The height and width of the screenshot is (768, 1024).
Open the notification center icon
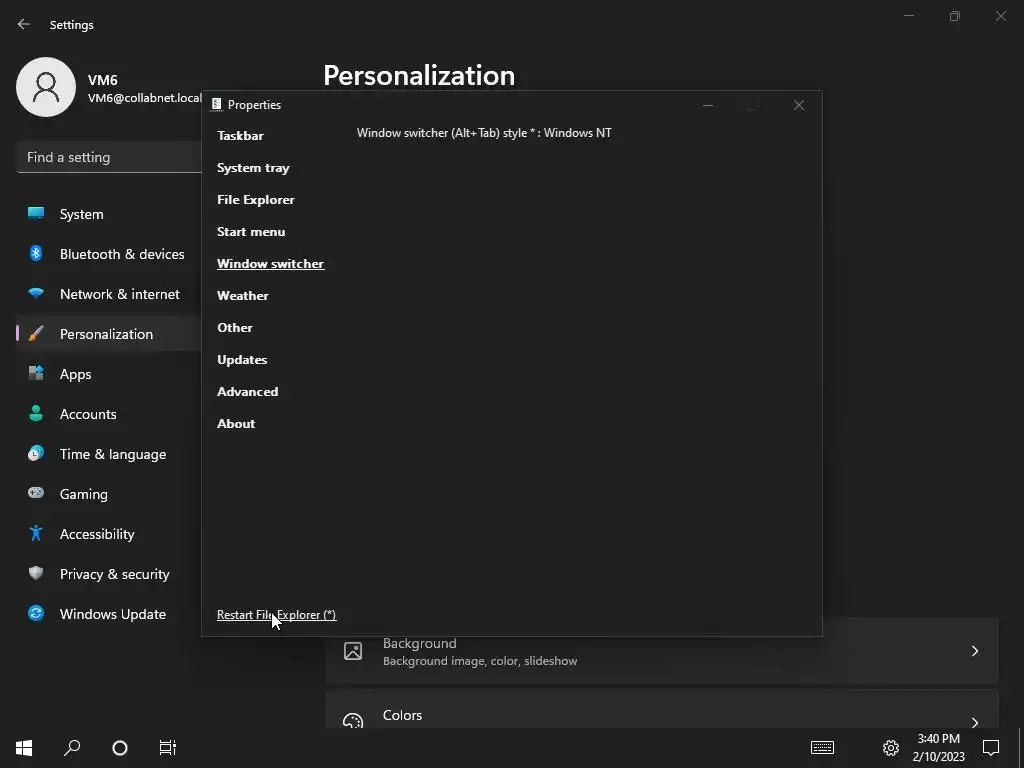991,748
